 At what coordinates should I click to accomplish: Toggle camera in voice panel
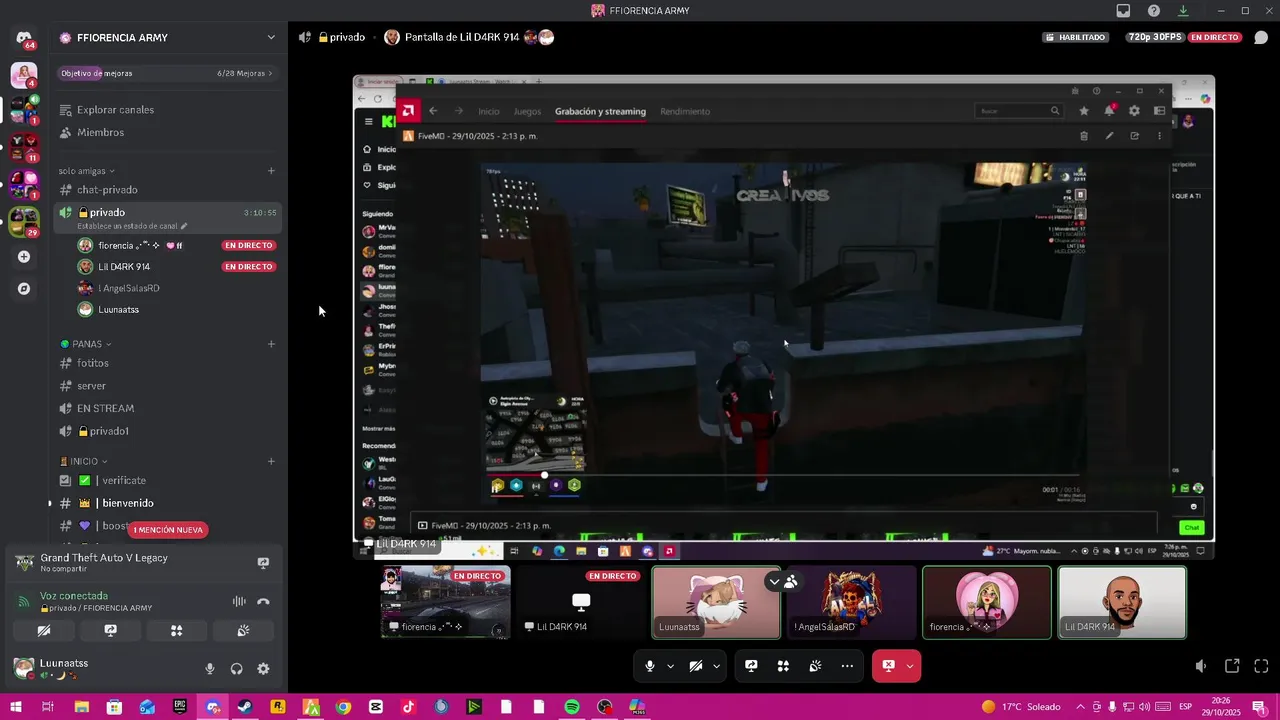(44, 631)
